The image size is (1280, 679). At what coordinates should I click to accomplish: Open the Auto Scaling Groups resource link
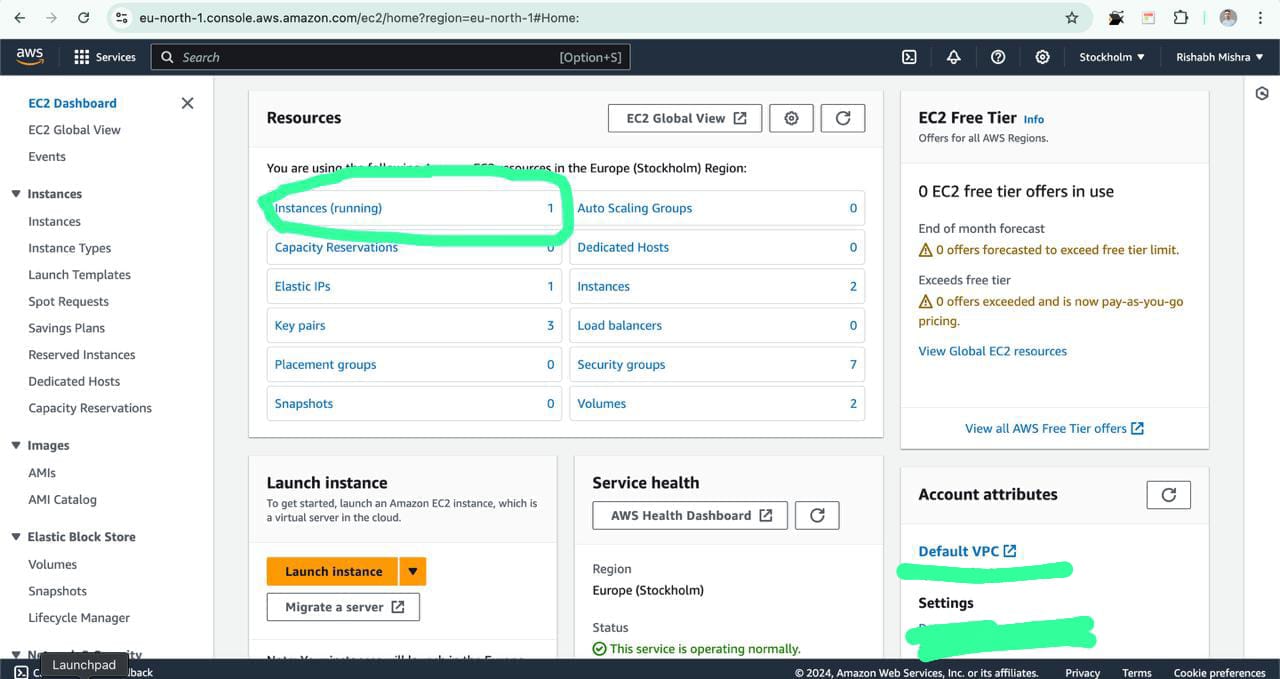(x=634, y=208)
